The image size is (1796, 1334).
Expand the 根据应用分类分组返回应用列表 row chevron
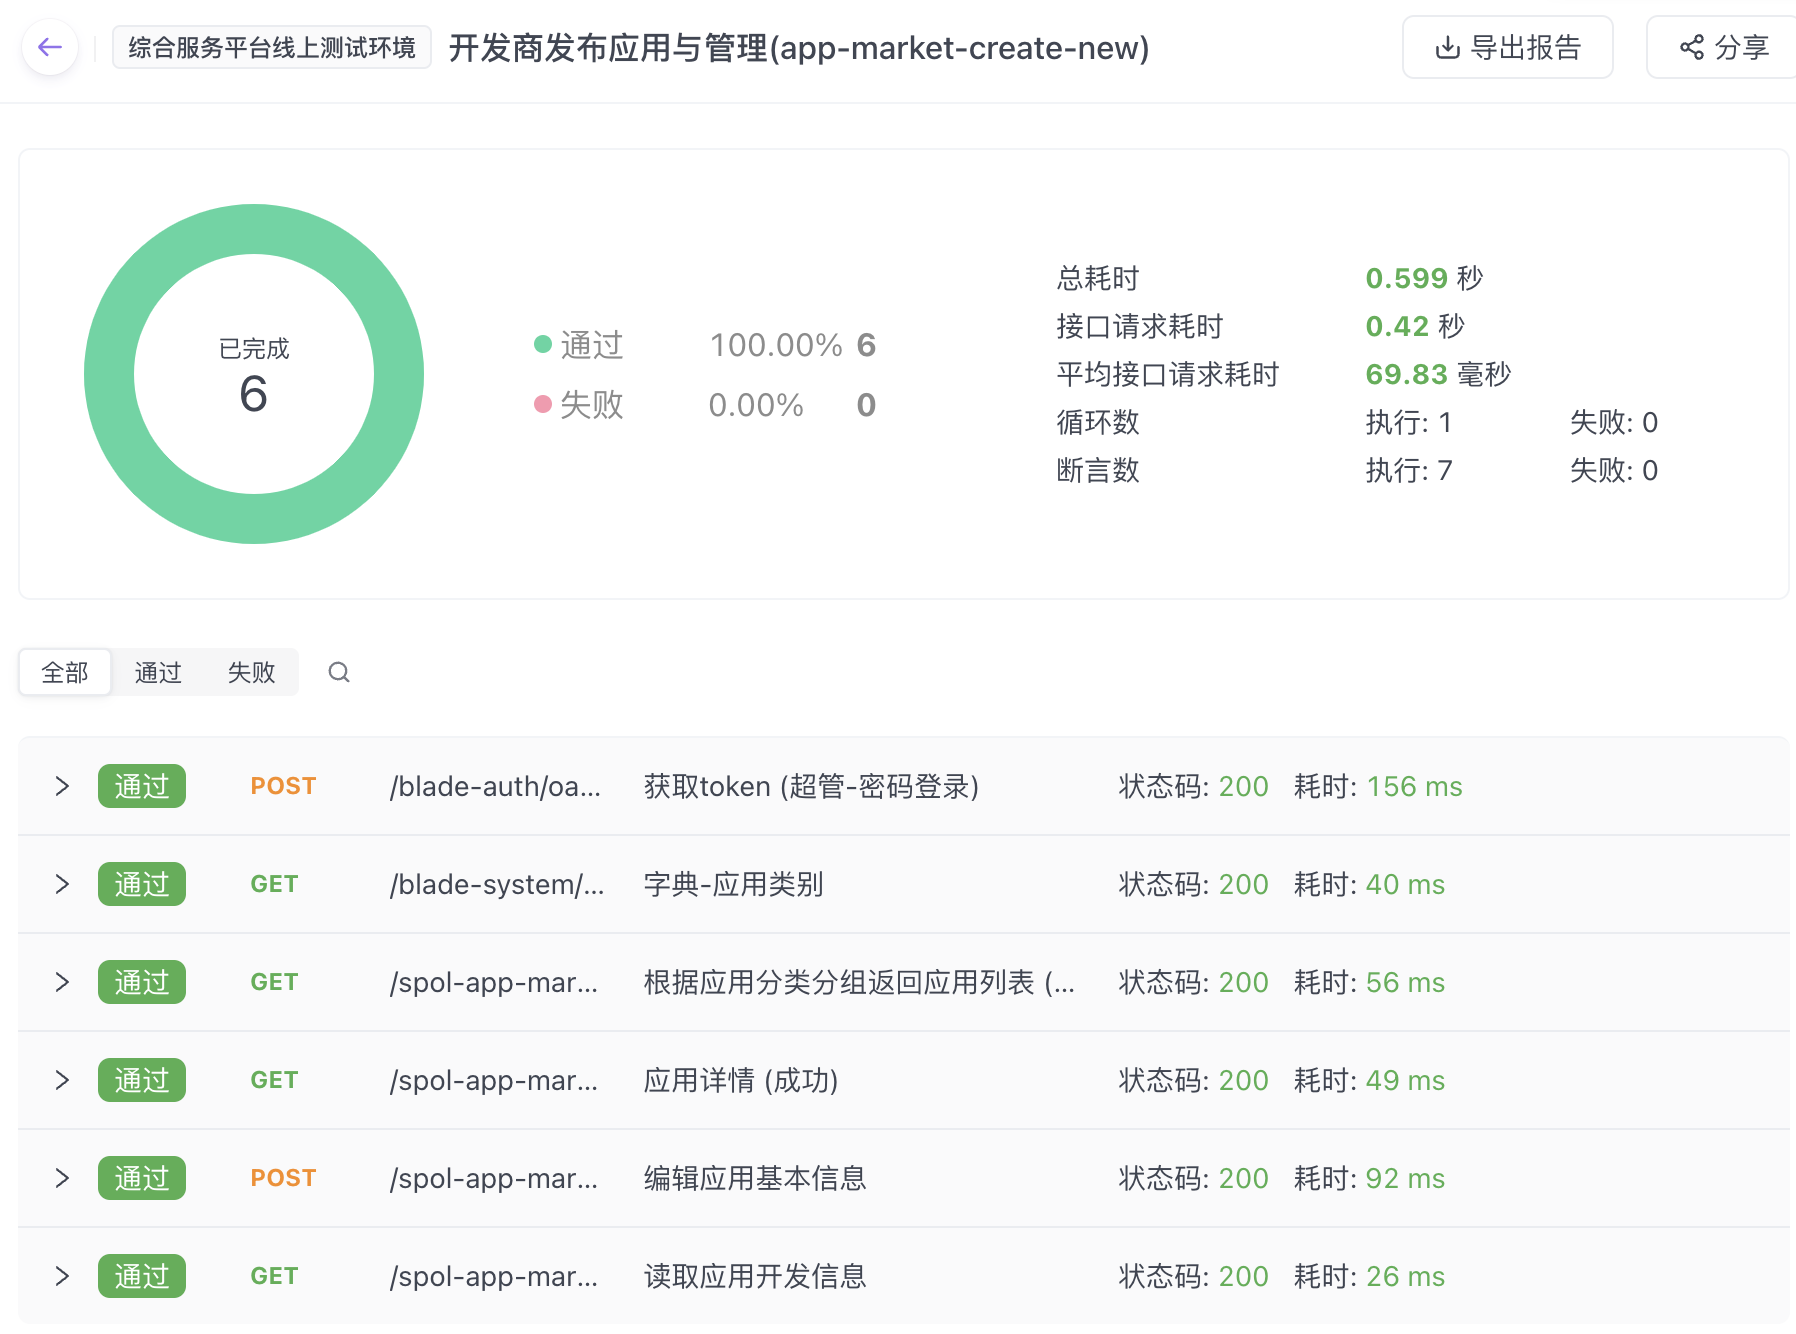click(62, 982)
